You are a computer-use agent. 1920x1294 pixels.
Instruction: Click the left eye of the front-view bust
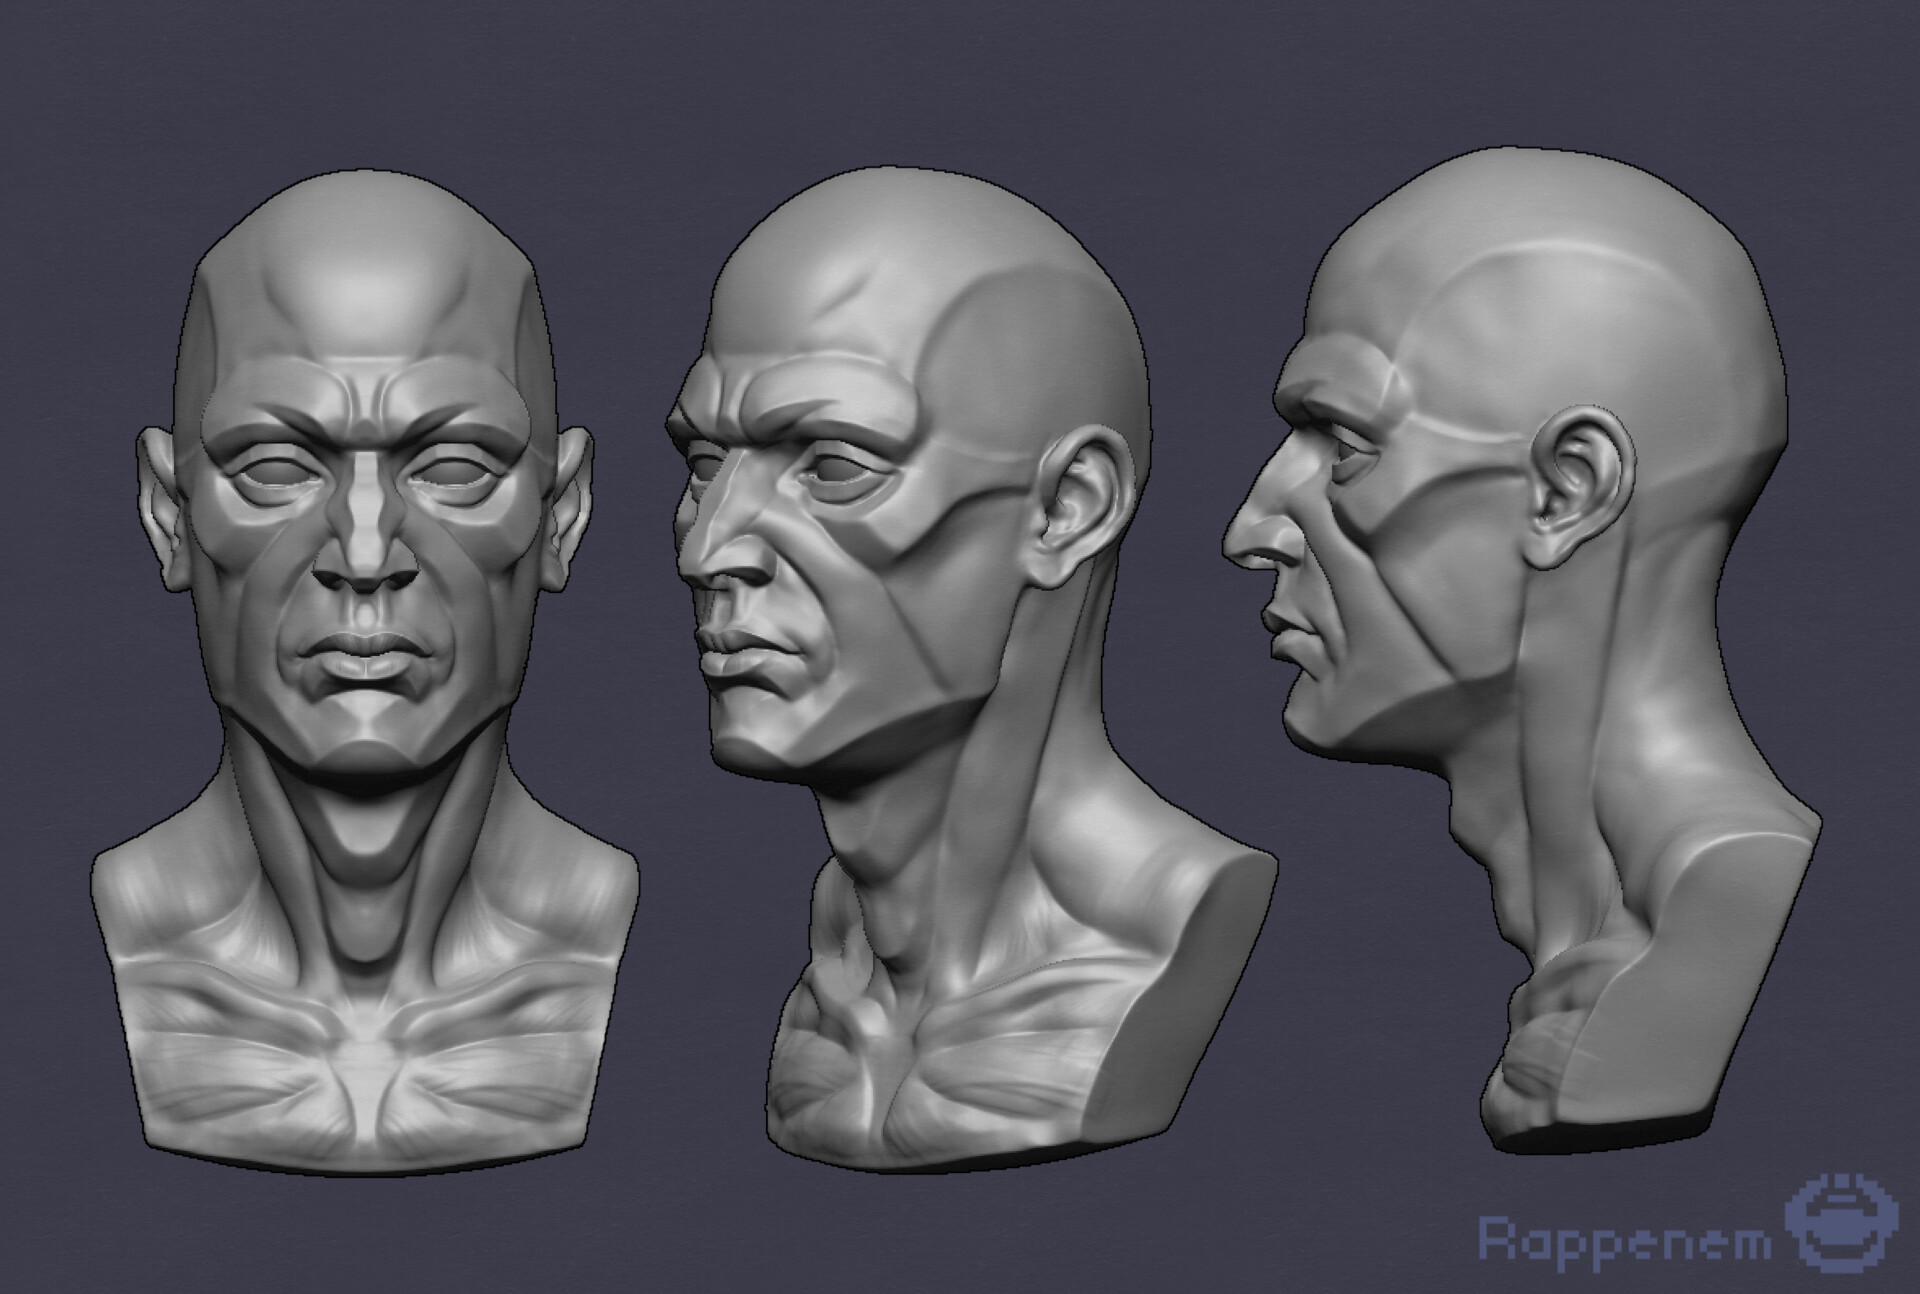pyautogui.click(x=282, y=473)
